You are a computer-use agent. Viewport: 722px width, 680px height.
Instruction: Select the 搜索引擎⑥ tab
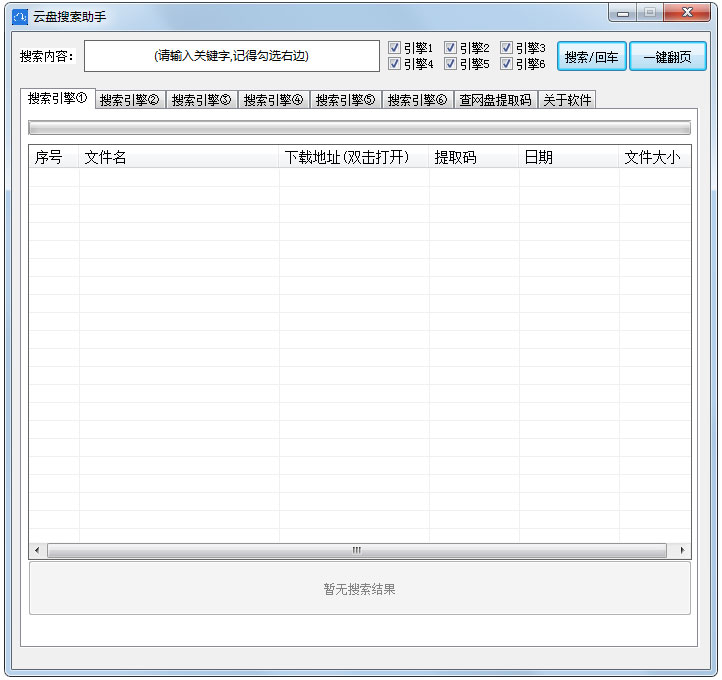[x=417, y=100]
